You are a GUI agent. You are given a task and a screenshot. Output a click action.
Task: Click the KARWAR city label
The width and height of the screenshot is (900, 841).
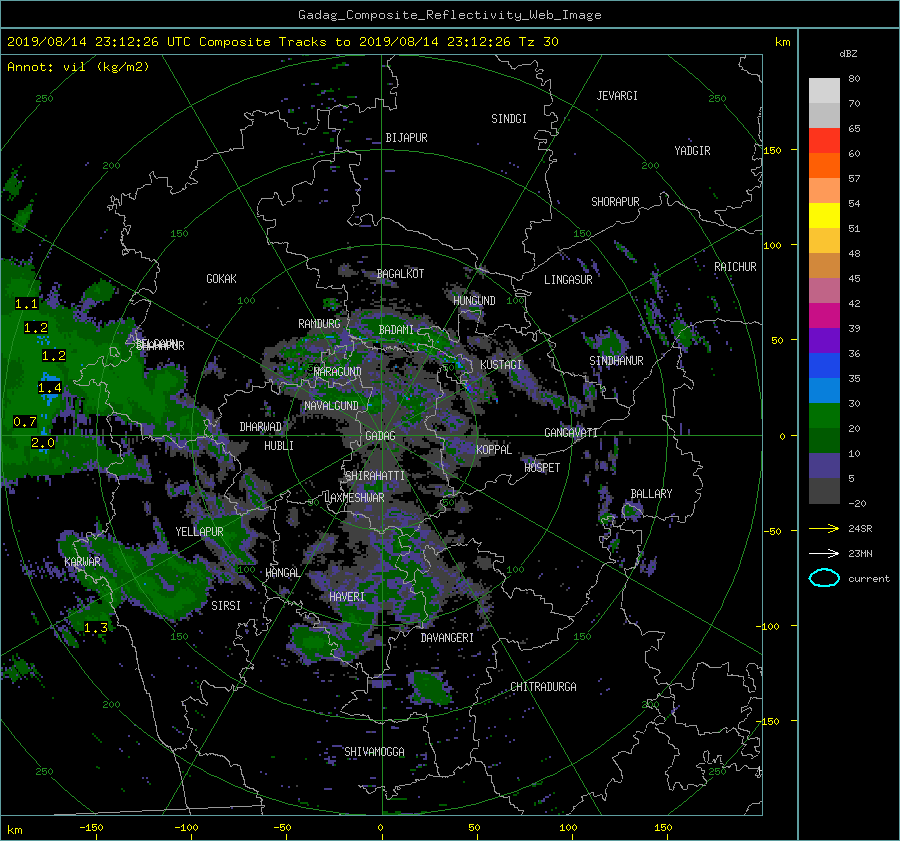[x=82, y=562]
